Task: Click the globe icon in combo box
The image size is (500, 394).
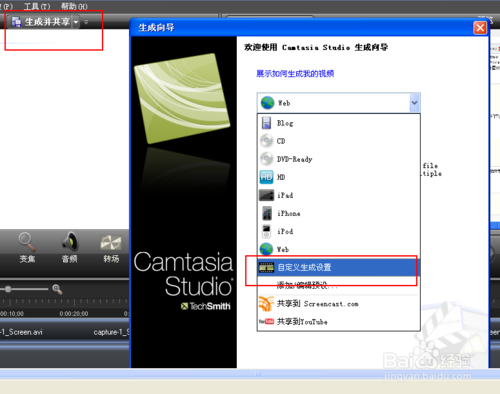Action: pyautogui.click(x=267, y=103)
